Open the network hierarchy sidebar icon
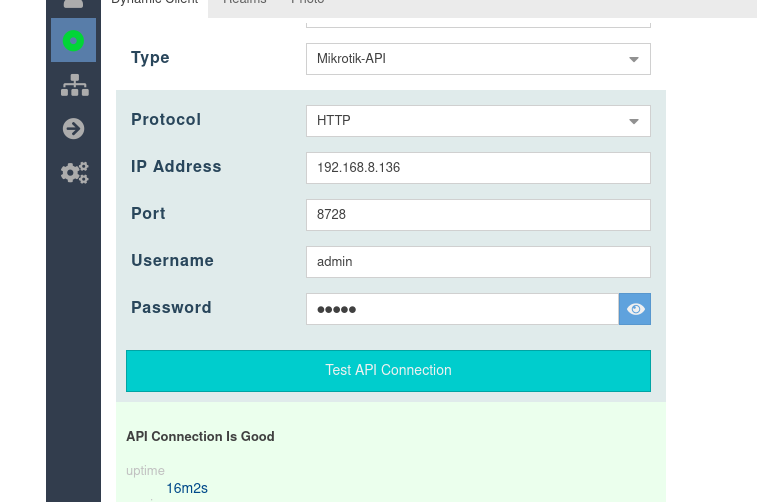The height and width of the screenshot is (502, 758). click(74, 86)
